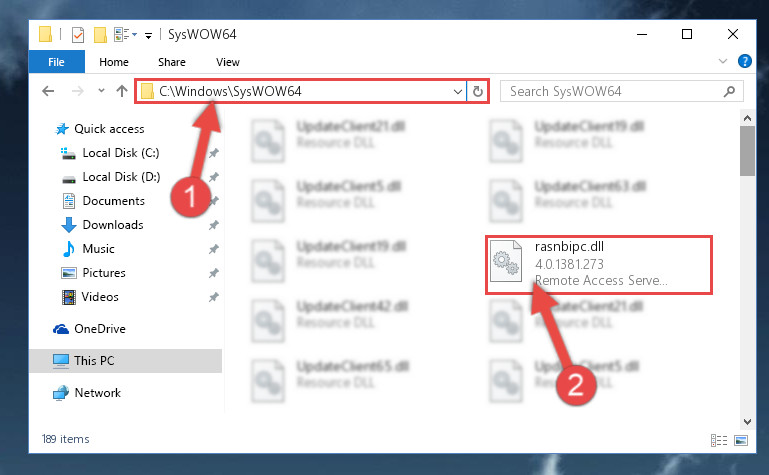
Task: Switch to the View ribbon tab
Action: pos(228,62)
